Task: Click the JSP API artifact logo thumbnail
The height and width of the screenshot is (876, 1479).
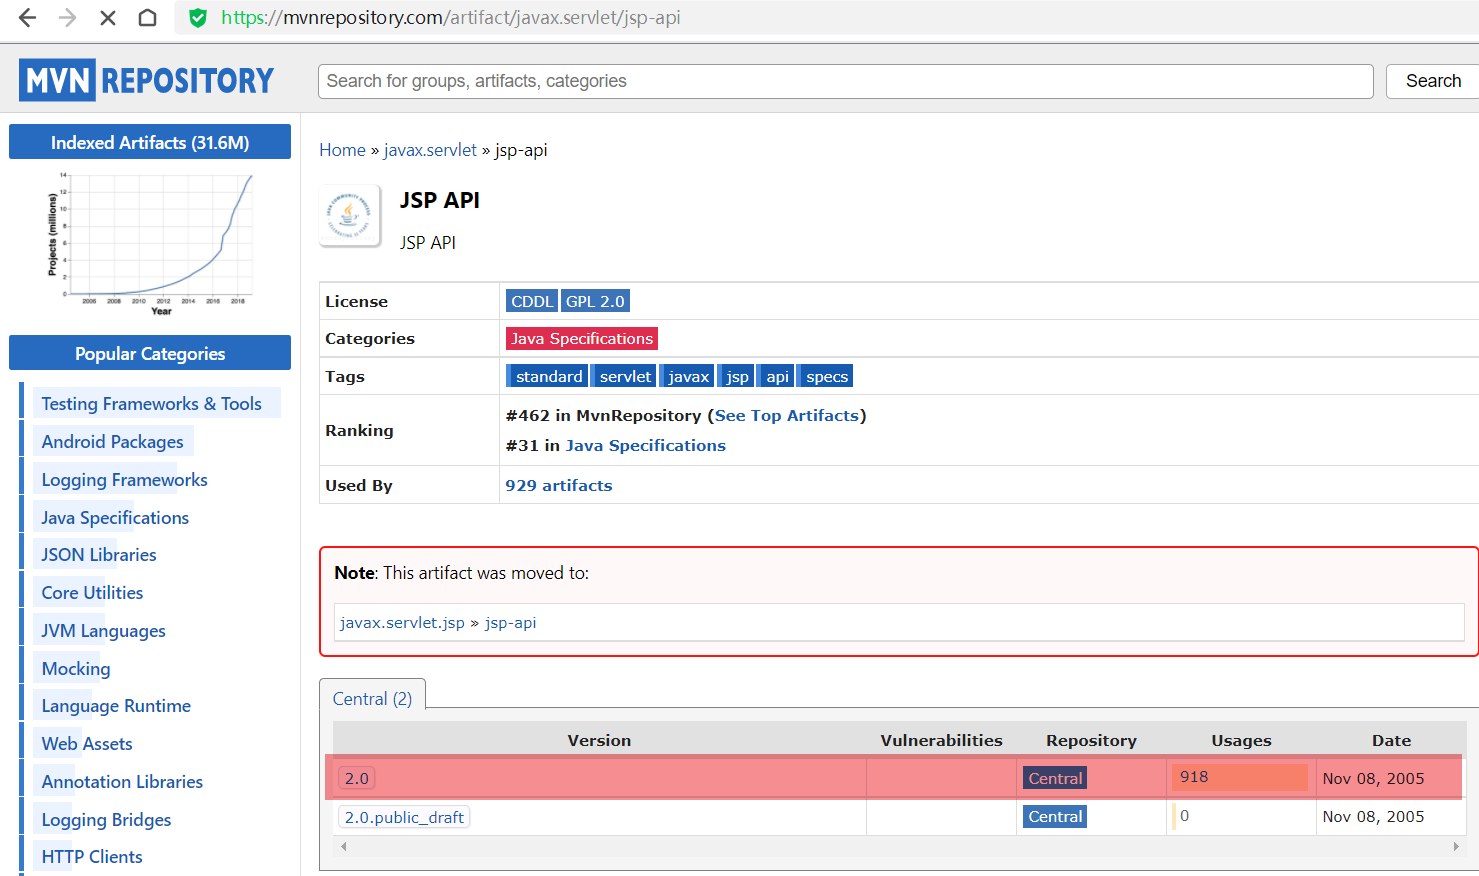Action: pos(350,215)
